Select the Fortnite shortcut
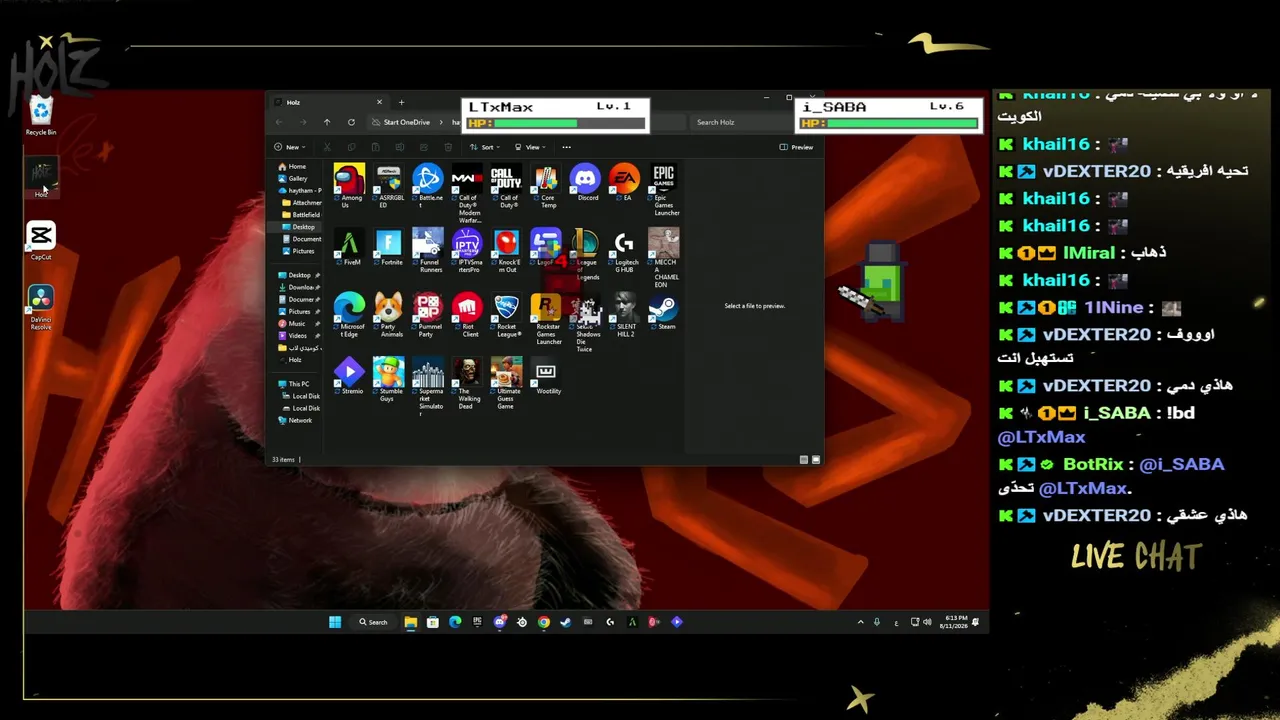Viewport: 1280px width, 720px height. [388, 247]
